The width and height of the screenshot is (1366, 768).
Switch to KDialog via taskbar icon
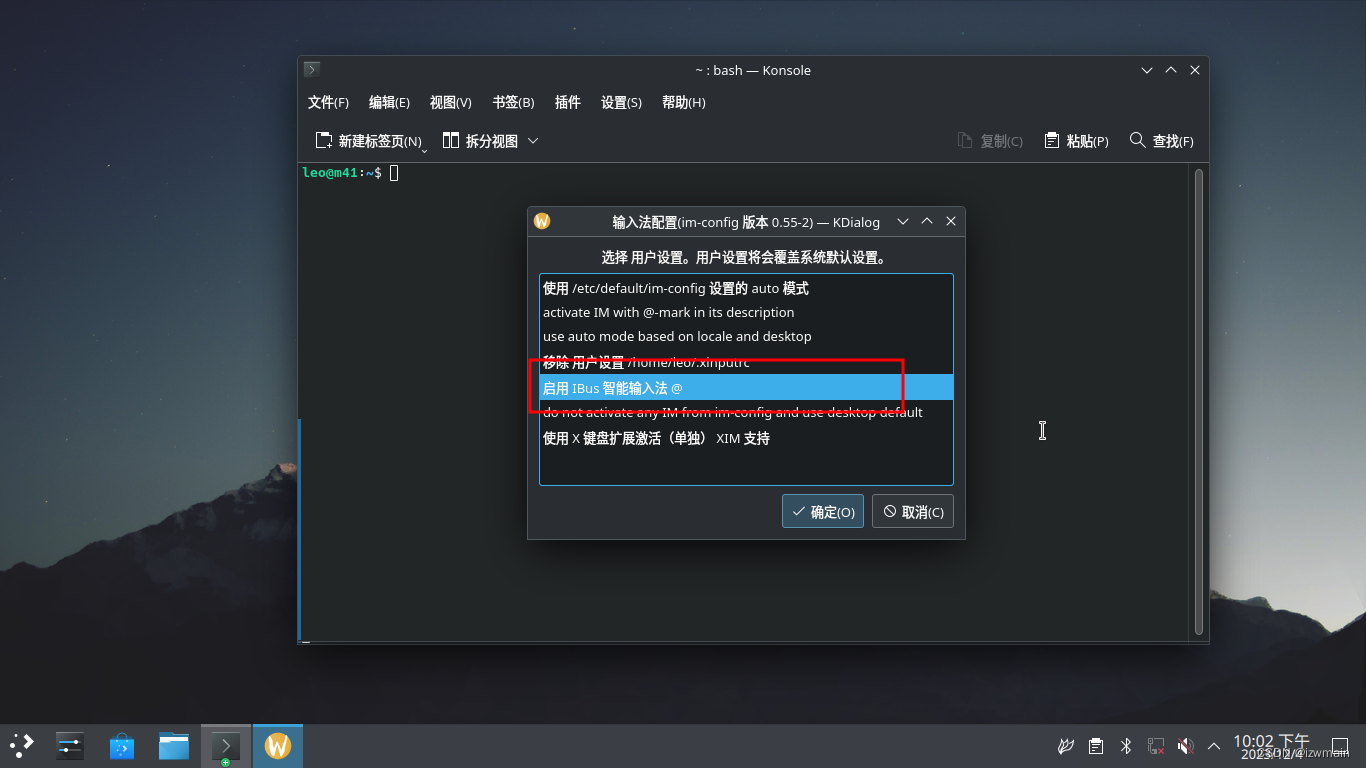(x=278, y=745)
